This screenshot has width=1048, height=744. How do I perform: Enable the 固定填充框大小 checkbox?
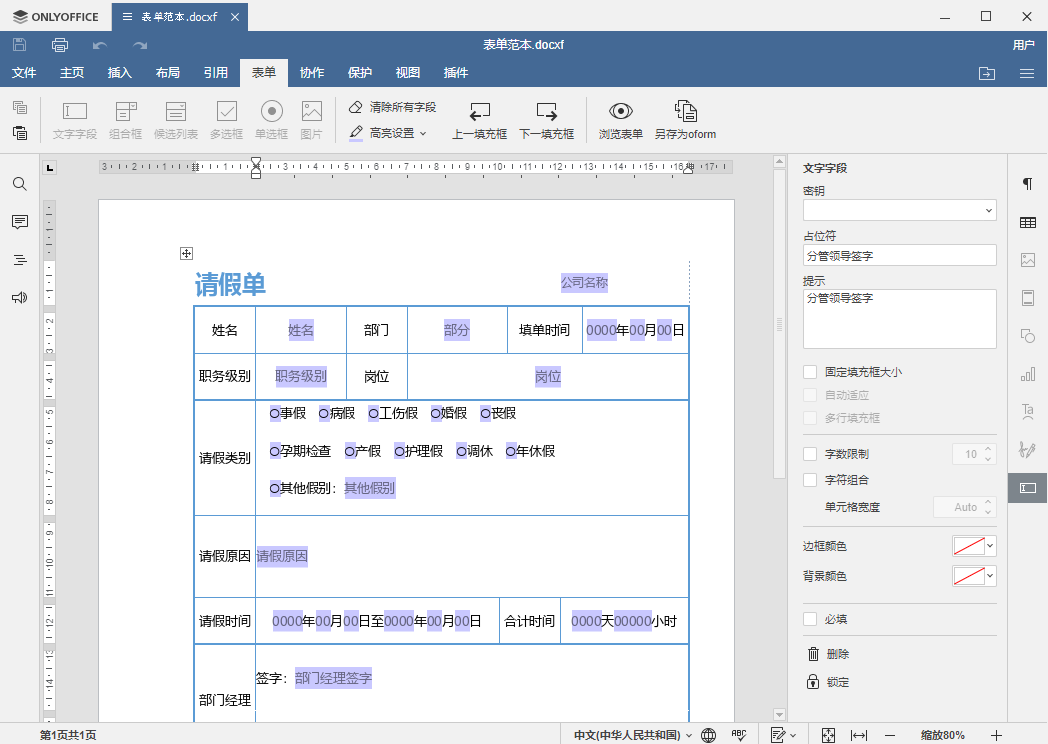[x=810, y=372]
